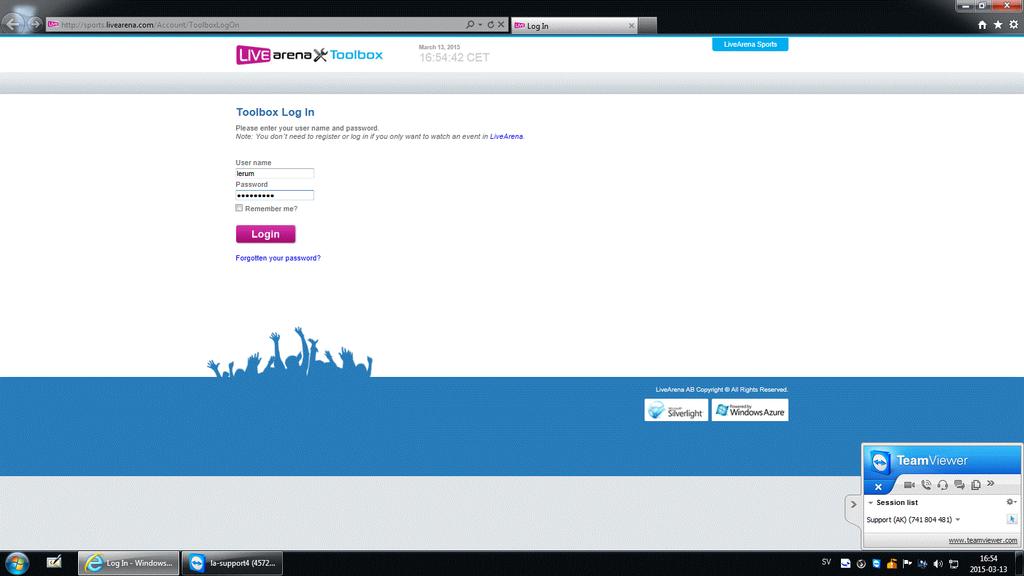Click the LiveArena Sports button
The width and height of the screenshot is (1024, 576).
pyautogui.click(x=750, y=44)
